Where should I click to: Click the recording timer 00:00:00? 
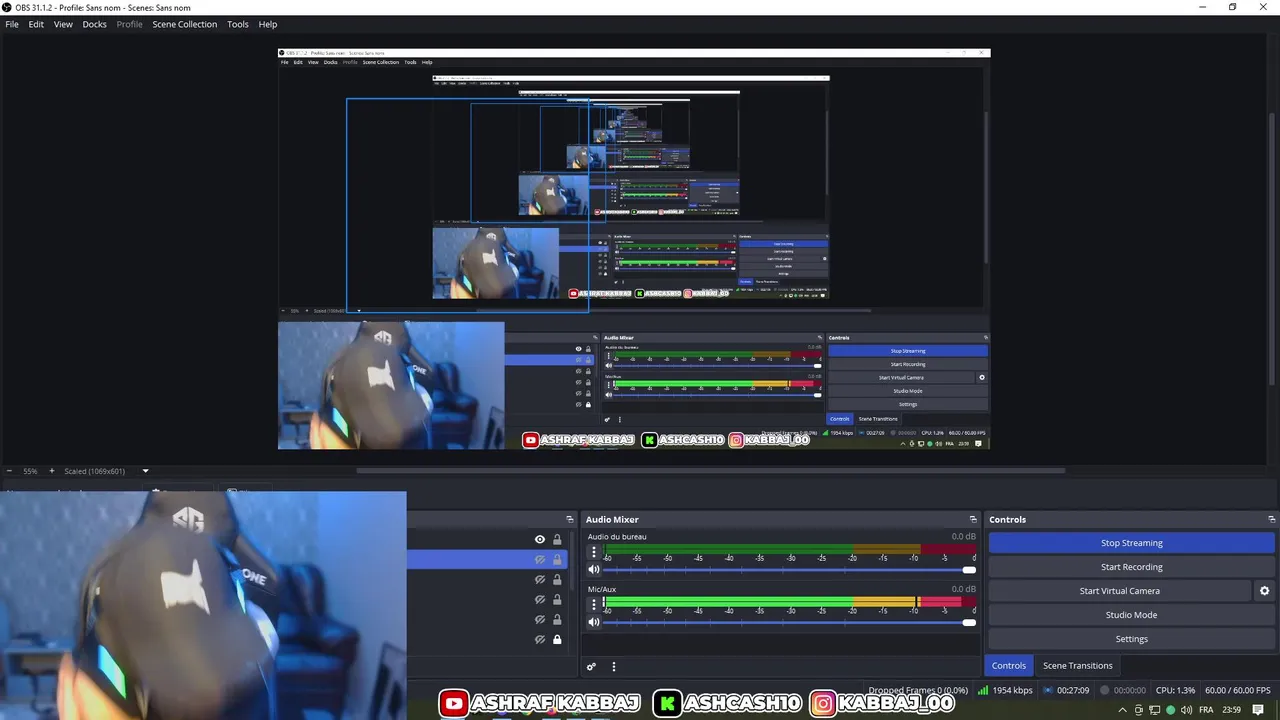(1123, 690)
